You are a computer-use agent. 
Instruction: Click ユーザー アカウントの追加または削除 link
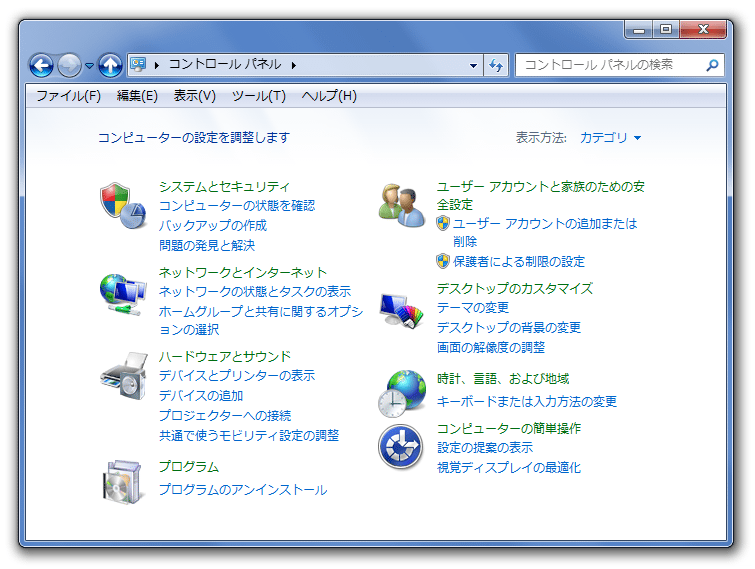545,233
